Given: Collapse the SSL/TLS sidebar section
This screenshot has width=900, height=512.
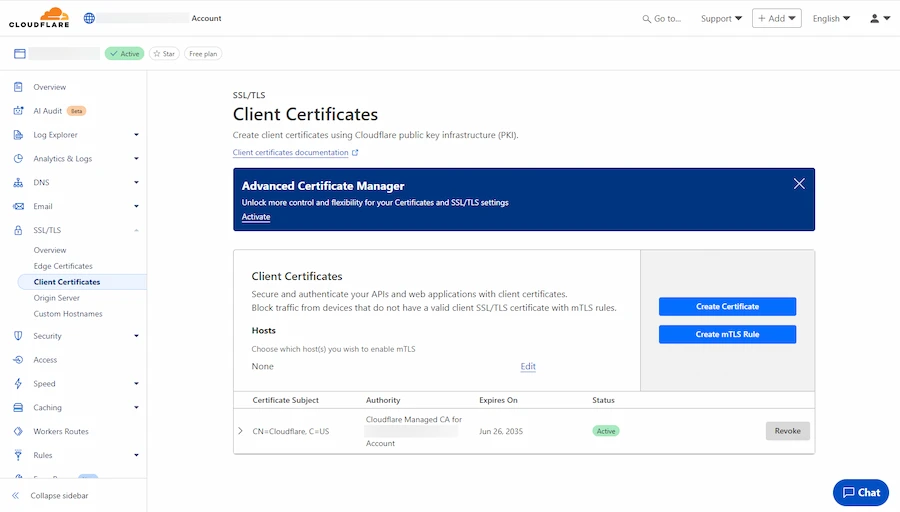Looking at the screenshot, I should coord(136,231).
